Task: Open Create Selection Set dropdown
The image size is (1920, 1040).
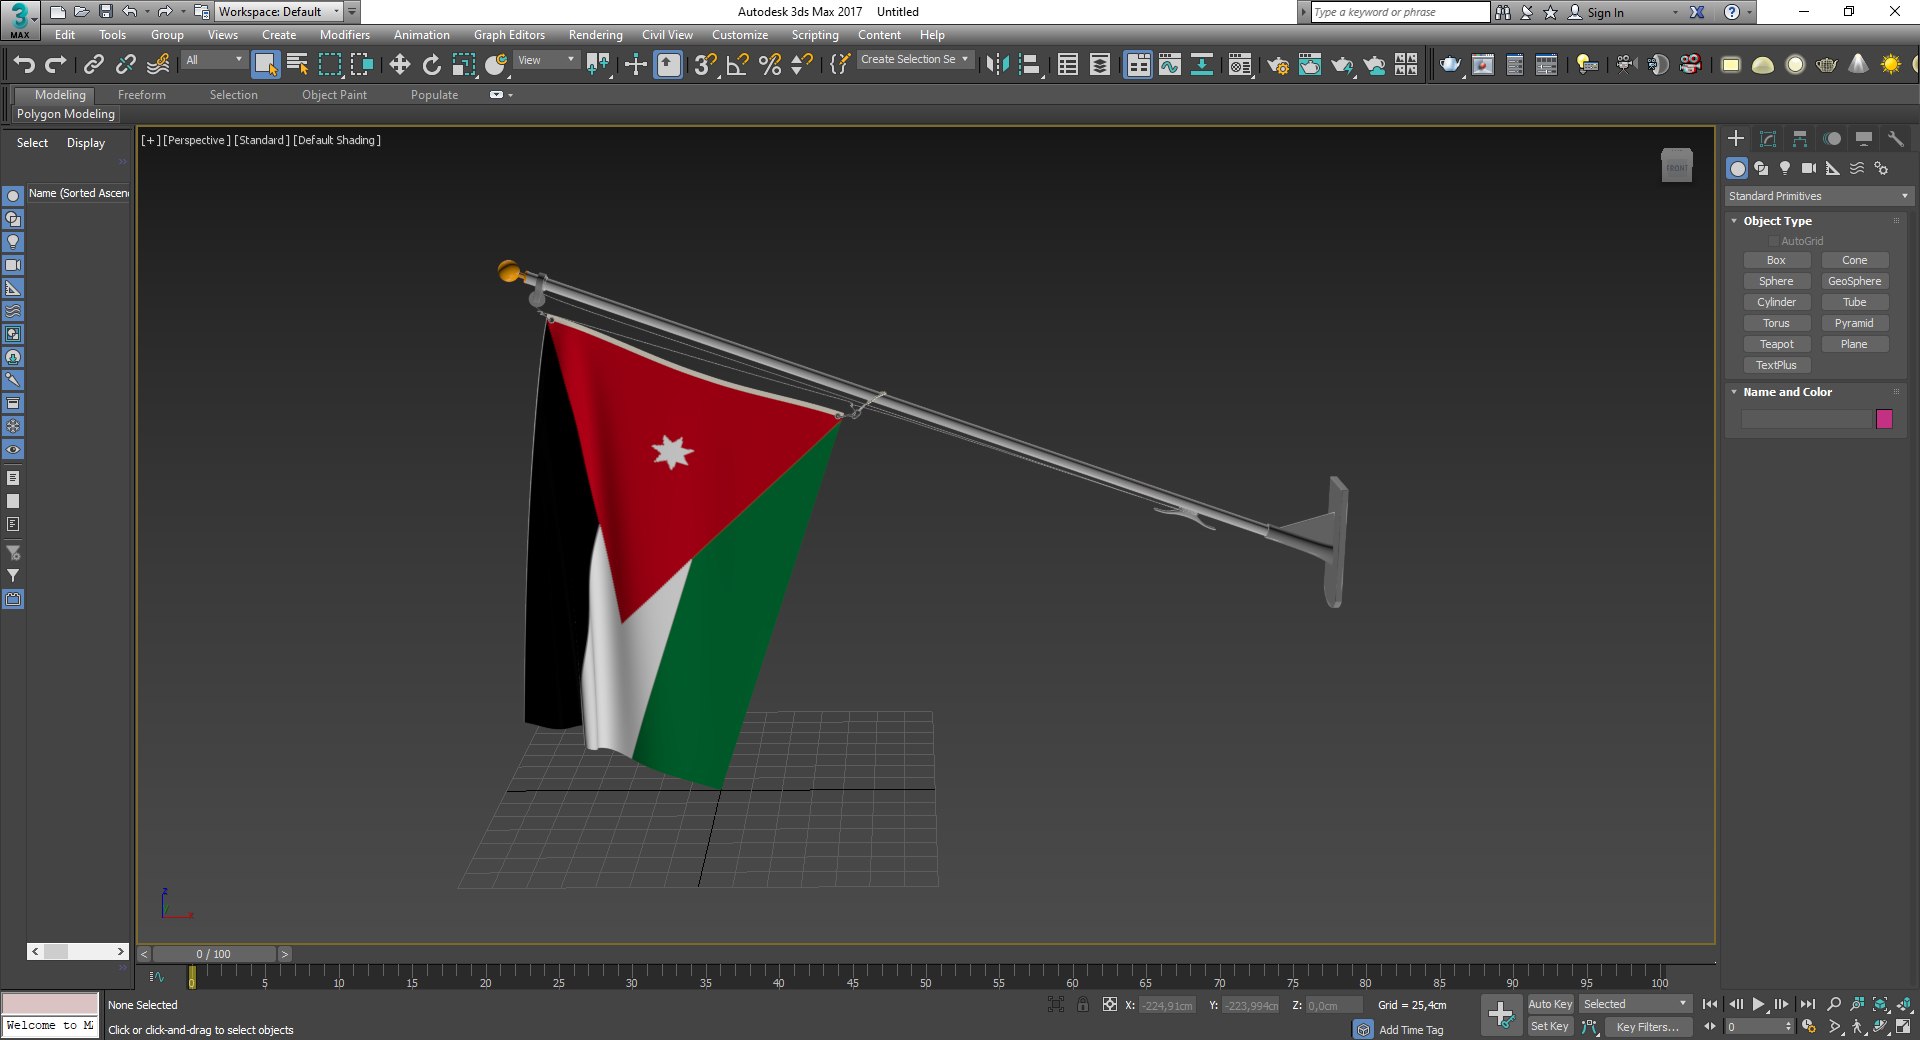Action: click(914, 60)
